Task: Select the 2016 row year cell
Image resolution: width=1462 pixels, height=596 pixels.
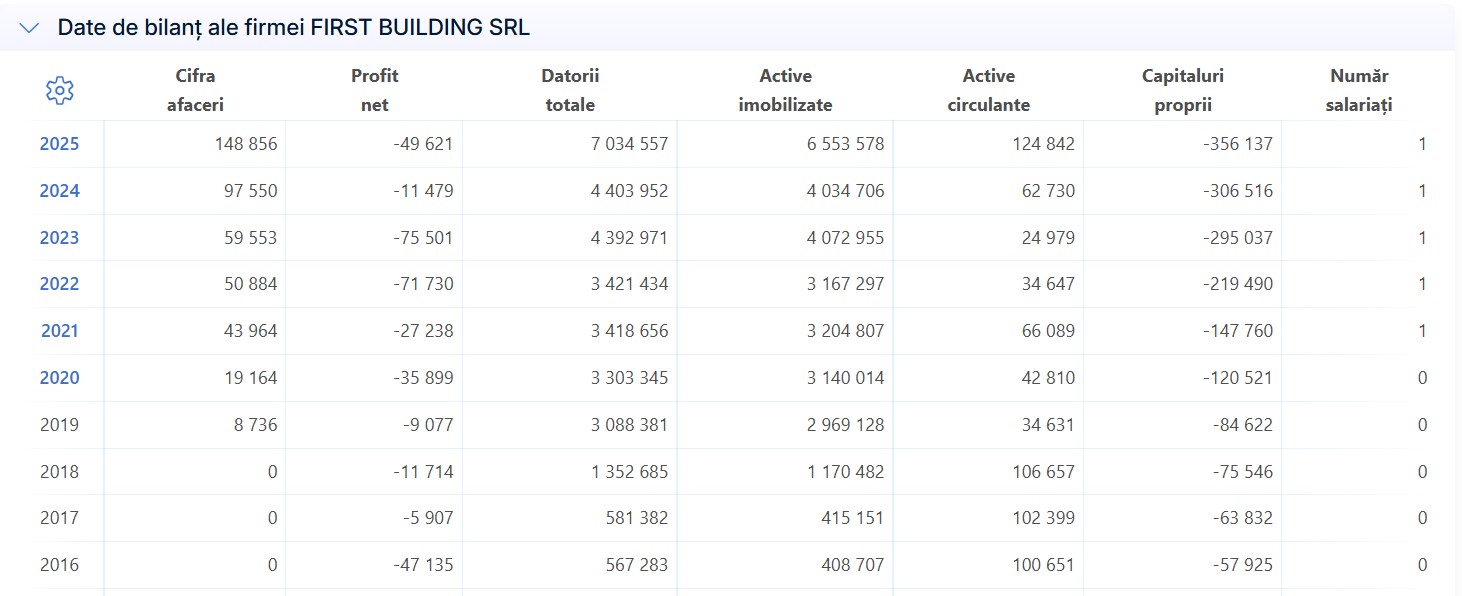Action: pyautogui.click(x=59, y=565)
